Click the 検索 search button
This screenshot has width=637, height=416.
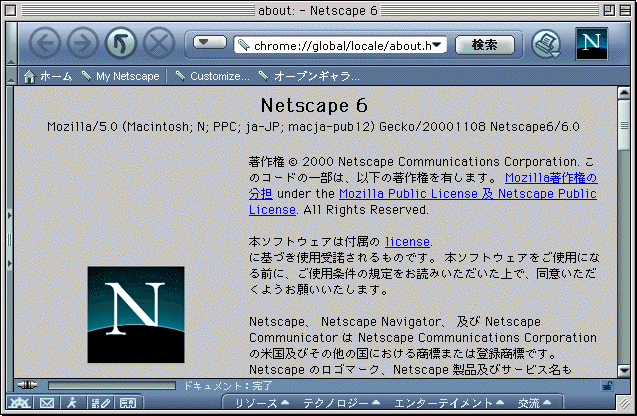485,45
